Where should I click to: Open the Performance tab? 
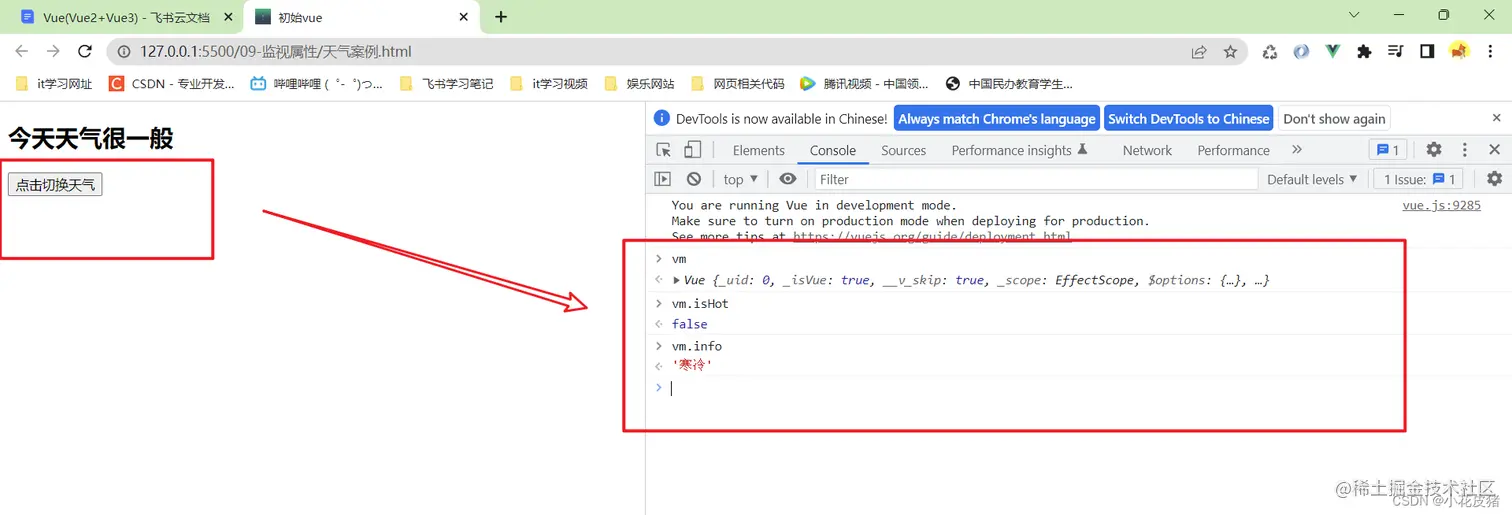(1233, 150)
